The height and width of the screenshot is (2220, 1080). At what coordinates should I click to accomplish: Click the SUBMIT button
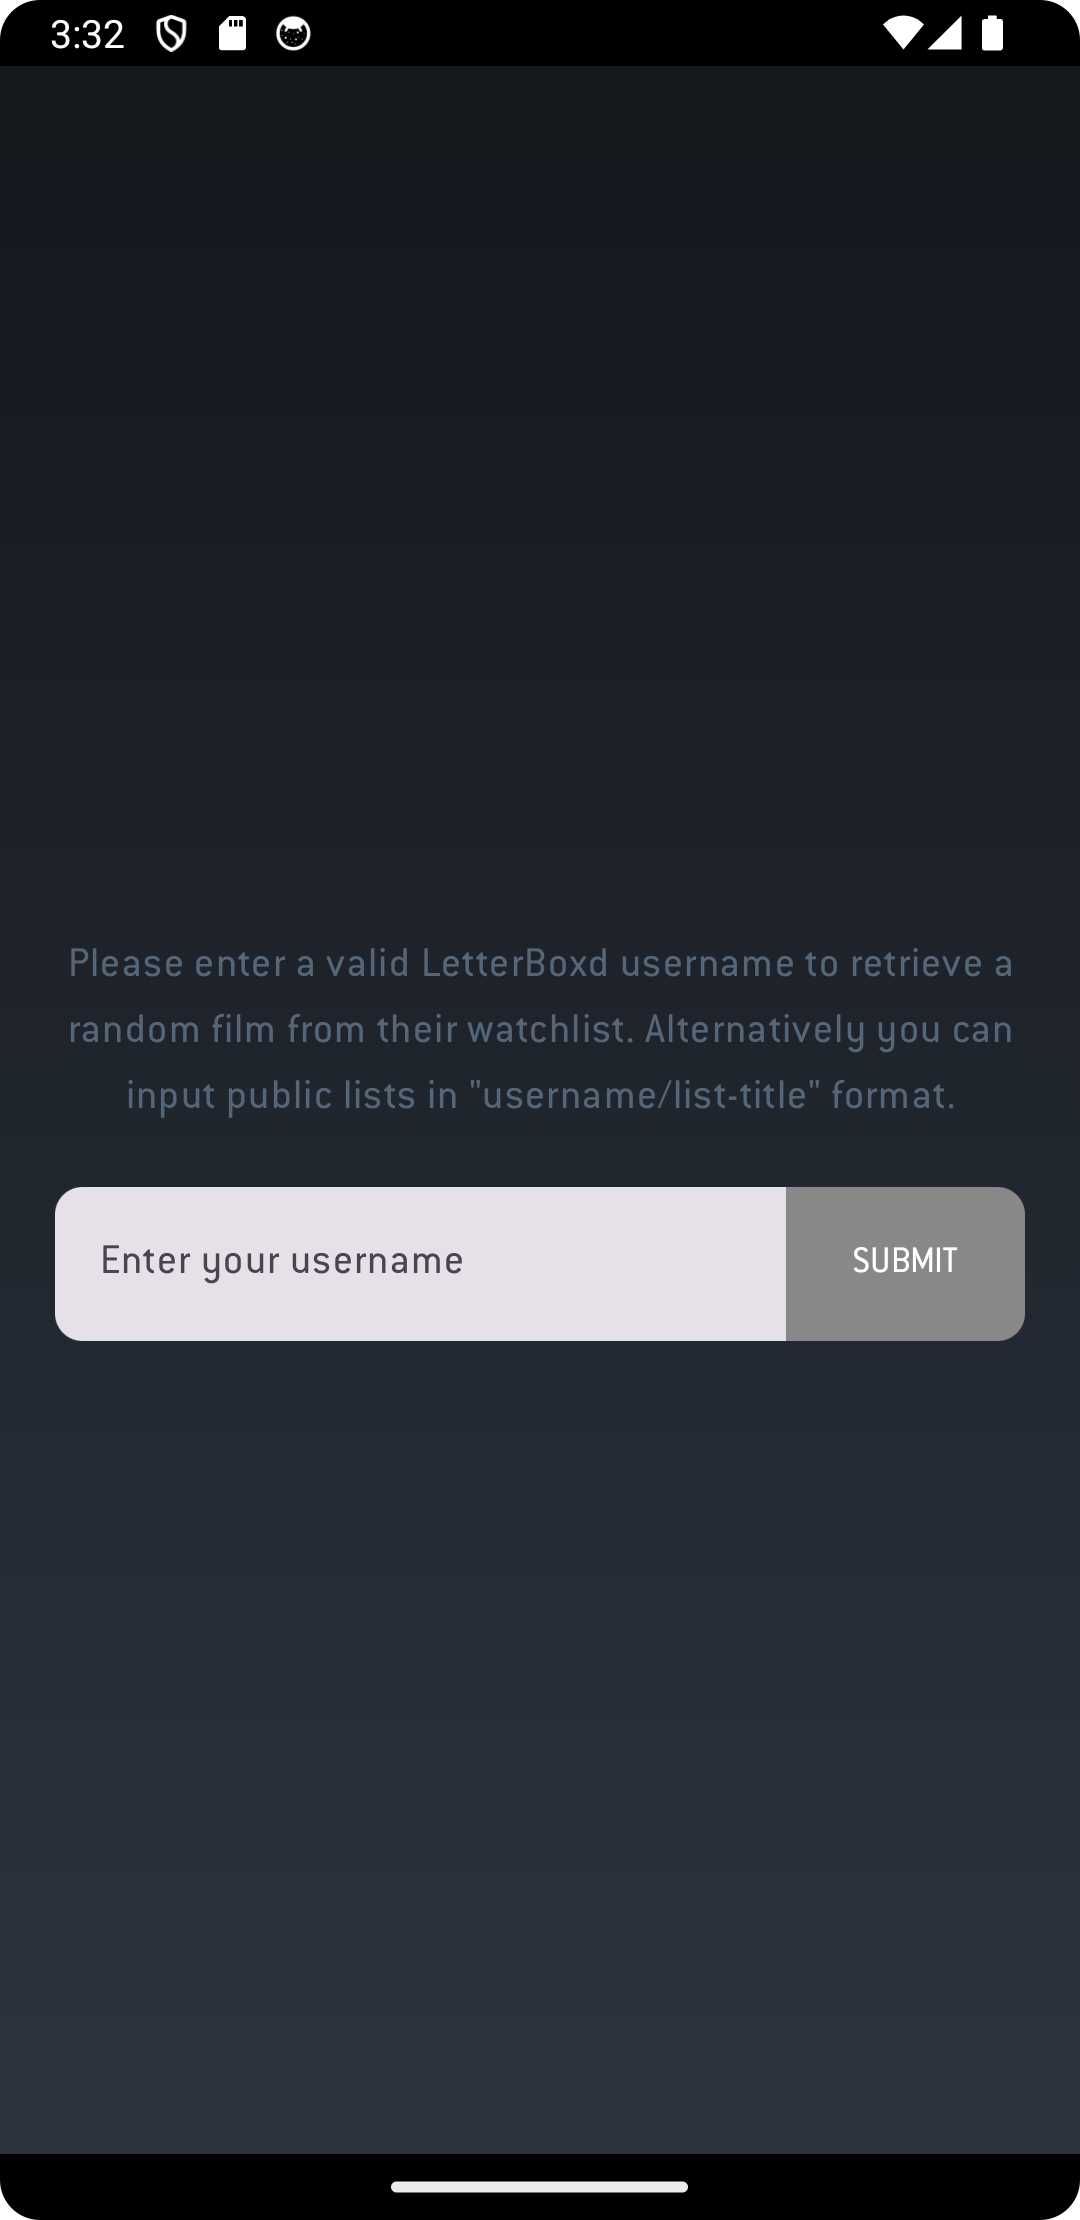(905, 1263)
